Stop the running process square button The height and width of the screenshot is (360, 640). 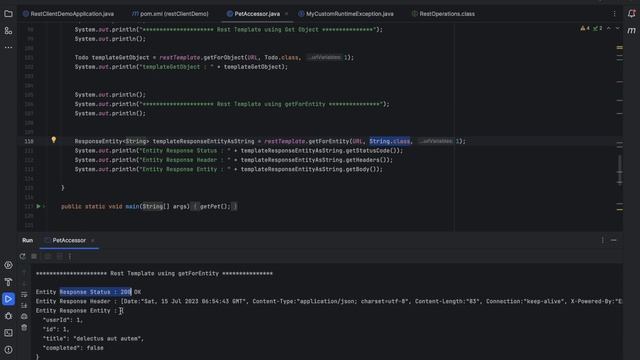(x=34, y=256)
